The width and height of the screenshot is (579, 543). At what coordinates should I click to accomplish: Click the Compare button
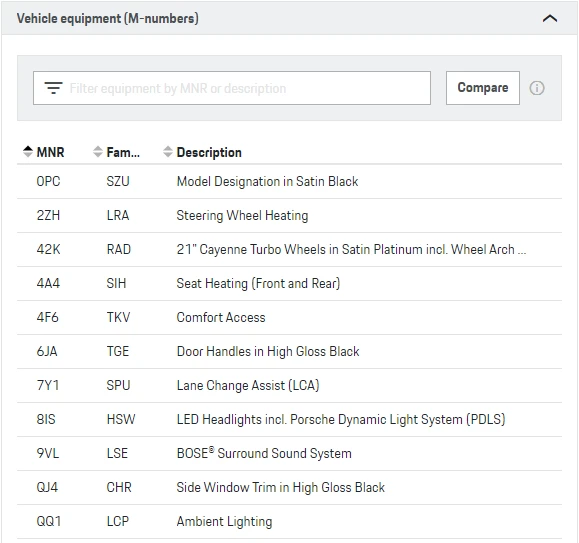(483, 88)
